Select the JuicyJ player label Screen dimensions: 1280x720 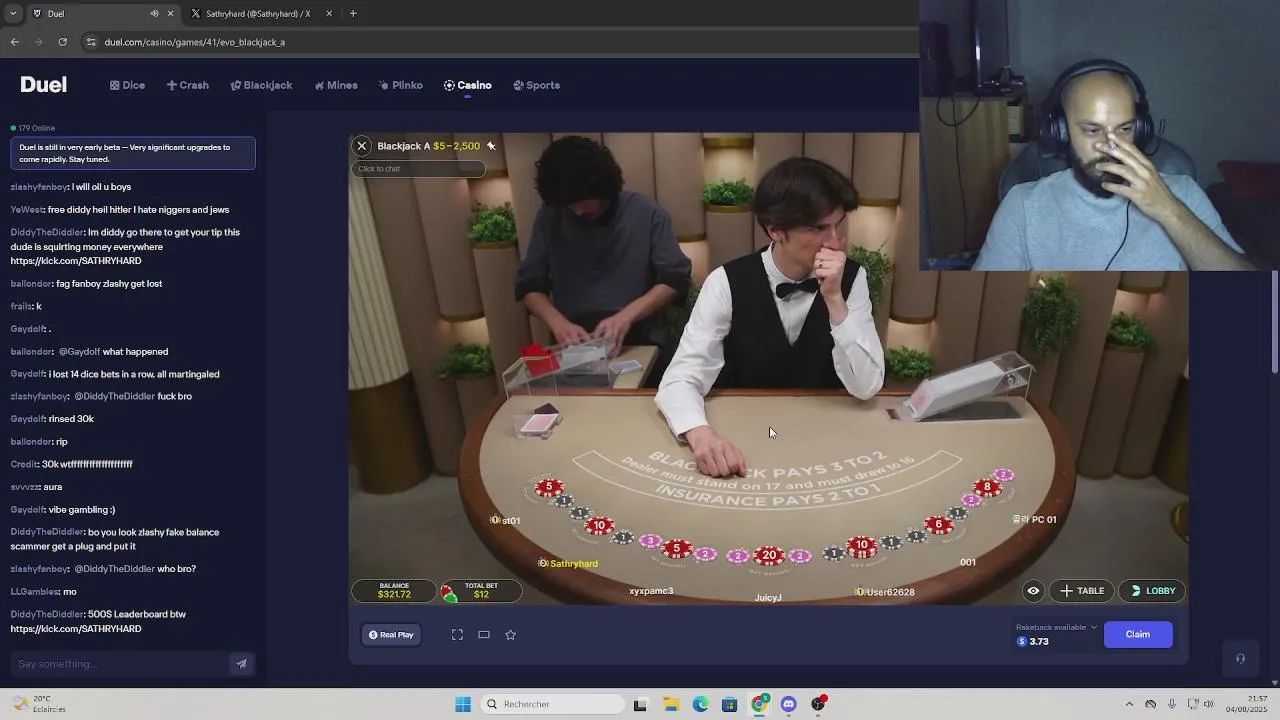[x=768, y=598]
